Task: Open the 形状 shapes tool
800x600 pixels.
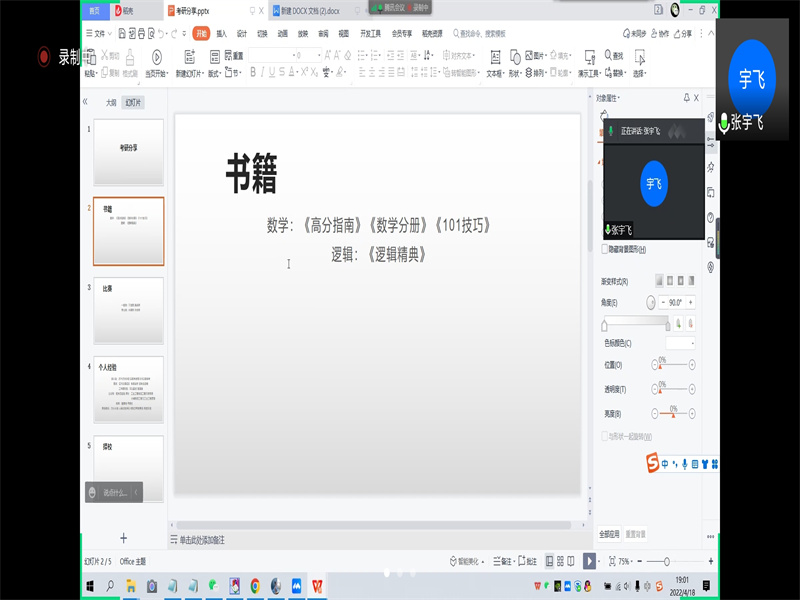Action: [x=515, y=57]
